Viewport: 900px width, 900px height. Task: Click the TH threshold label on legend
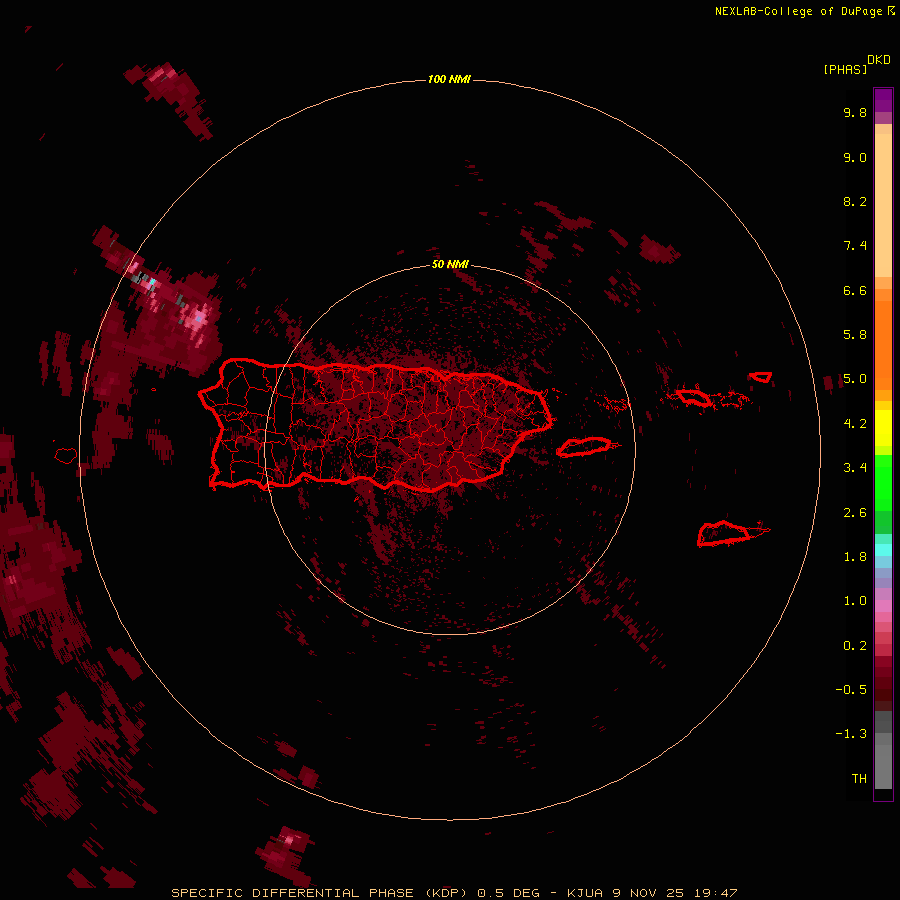(859, 779)
